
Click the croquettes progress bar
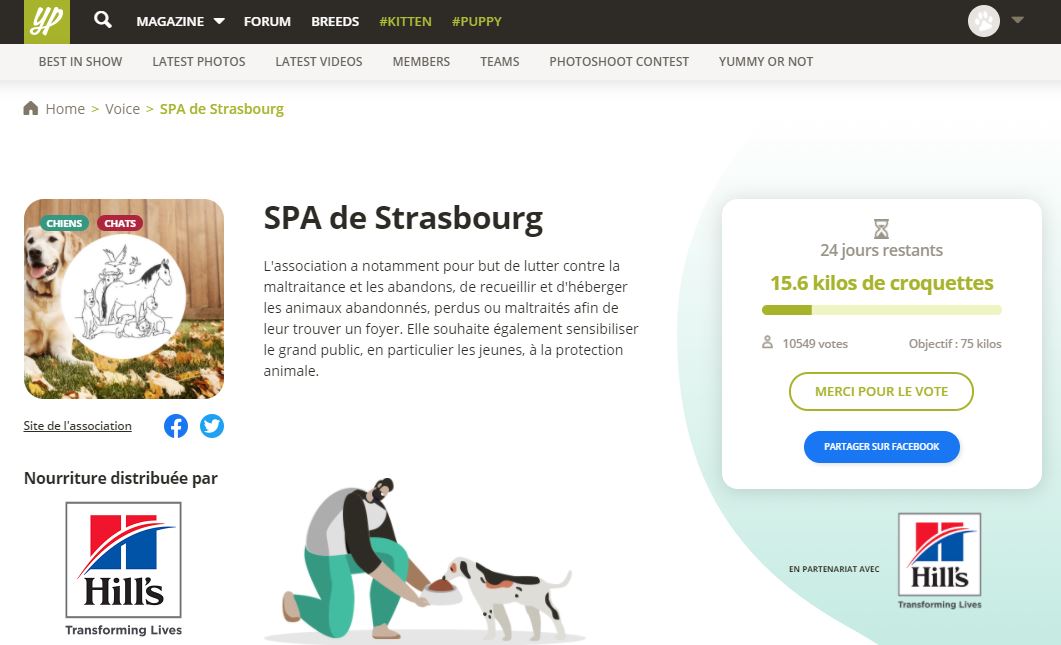(881, 310)
